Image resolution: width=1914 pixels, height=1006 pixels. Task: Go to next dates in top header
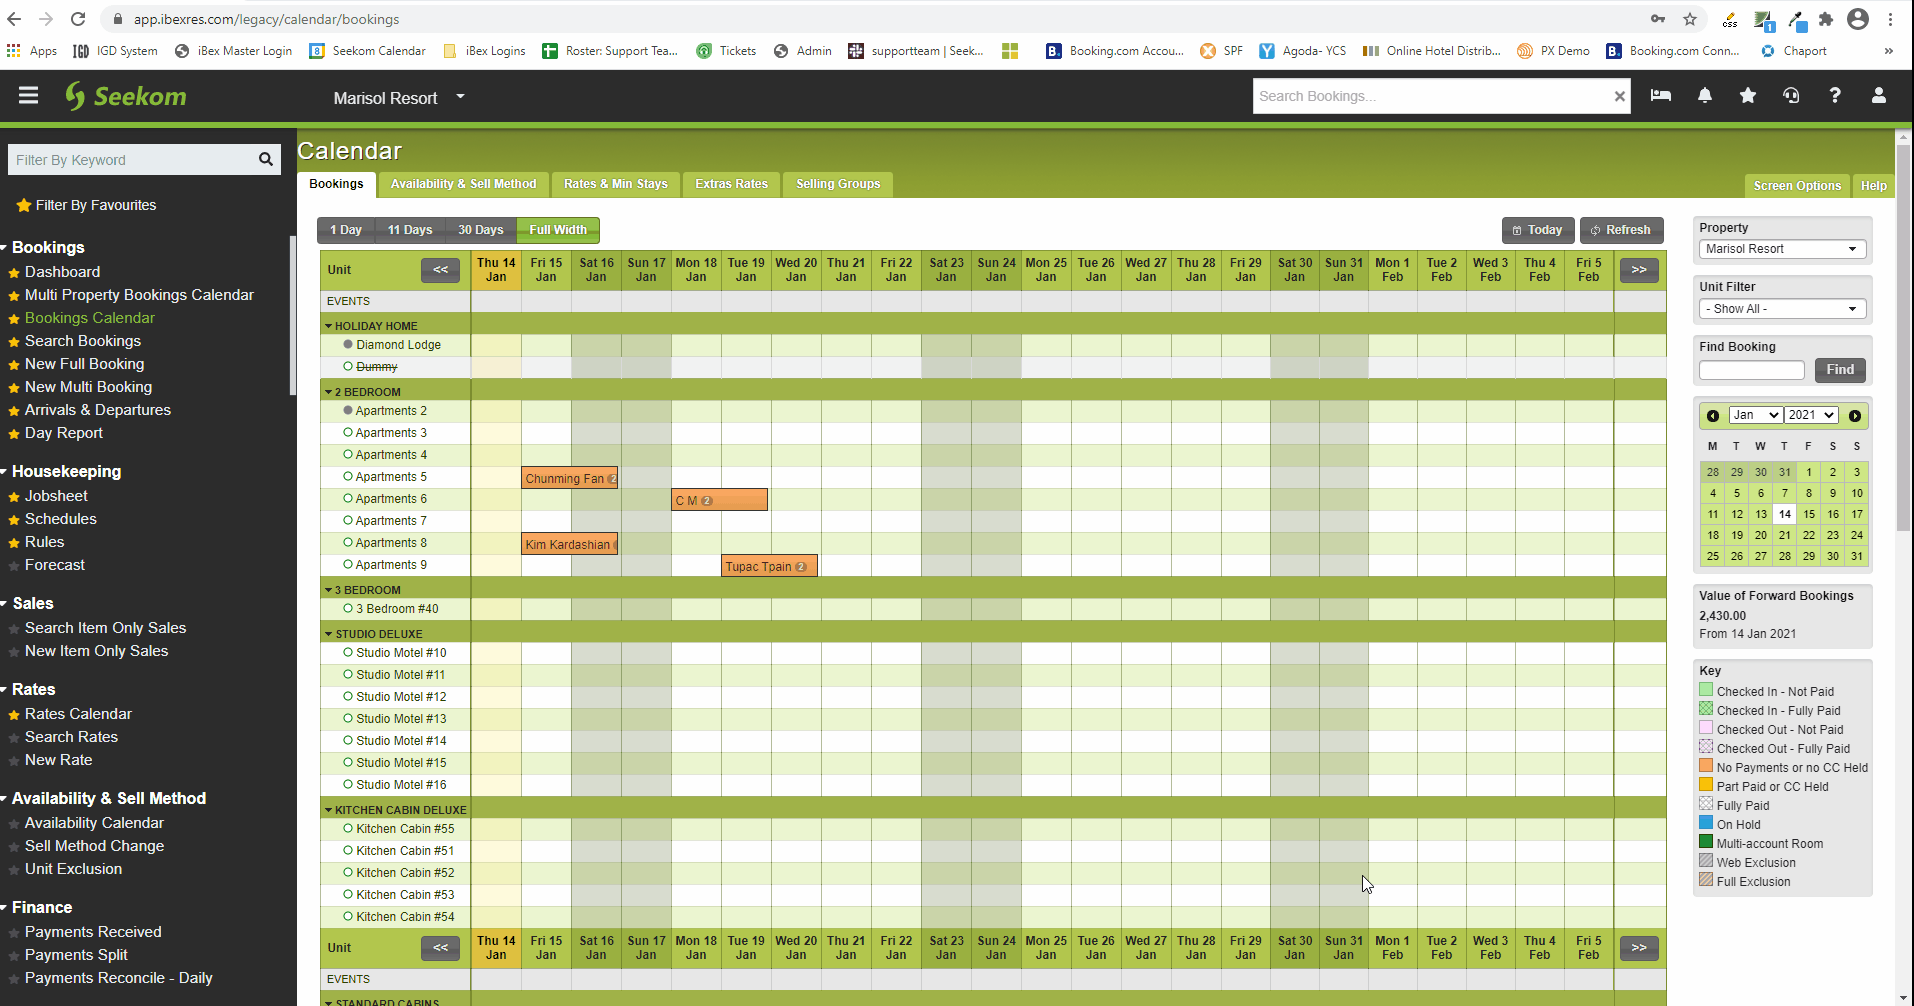[x=1639, y=270]
